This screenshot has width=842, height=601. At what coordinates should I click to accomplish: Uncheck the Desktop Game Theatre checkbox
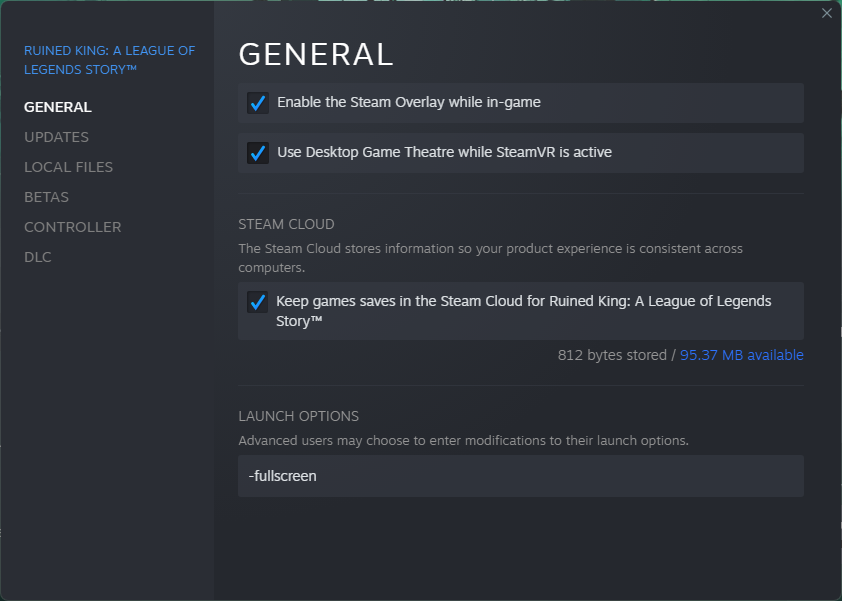coord(258,153)
